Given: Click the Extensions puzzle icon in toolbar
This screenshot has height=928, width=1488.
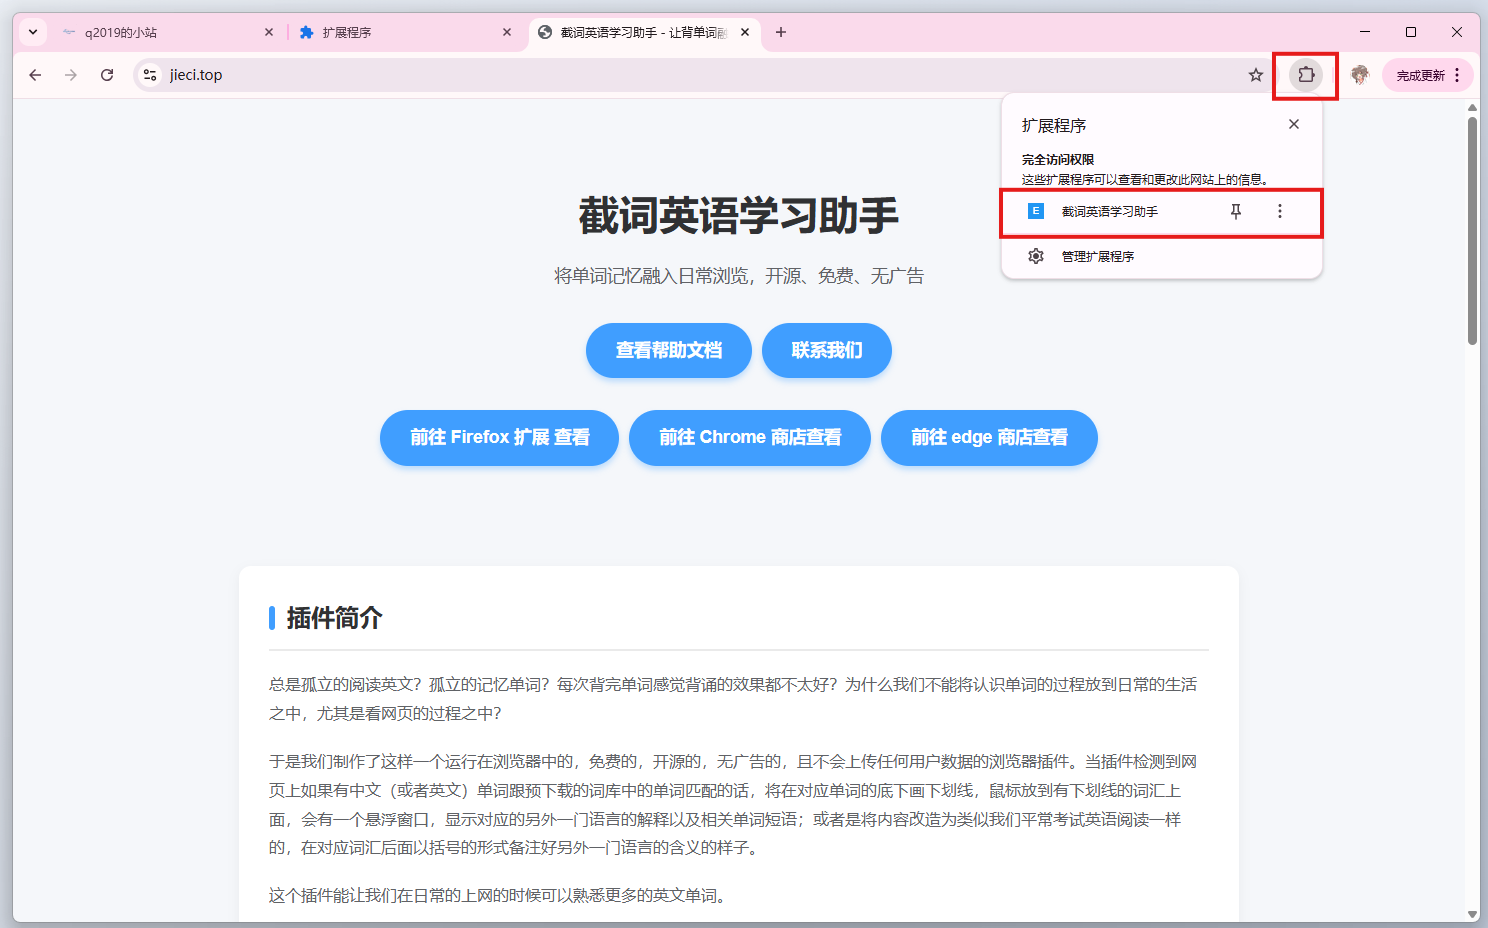Looking at the screenshot, I should (1305, 75).
